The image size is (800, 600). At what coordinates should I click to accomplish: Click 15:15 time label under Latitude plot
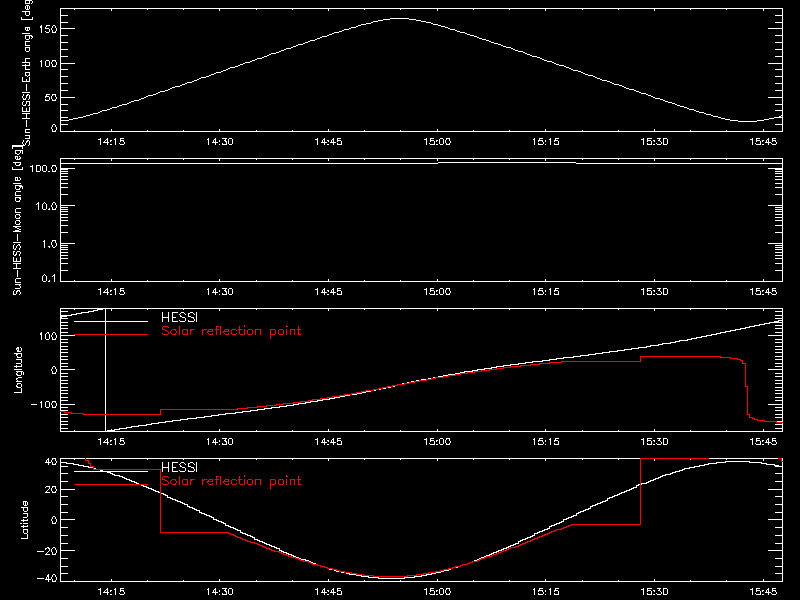tap(546, 591)
